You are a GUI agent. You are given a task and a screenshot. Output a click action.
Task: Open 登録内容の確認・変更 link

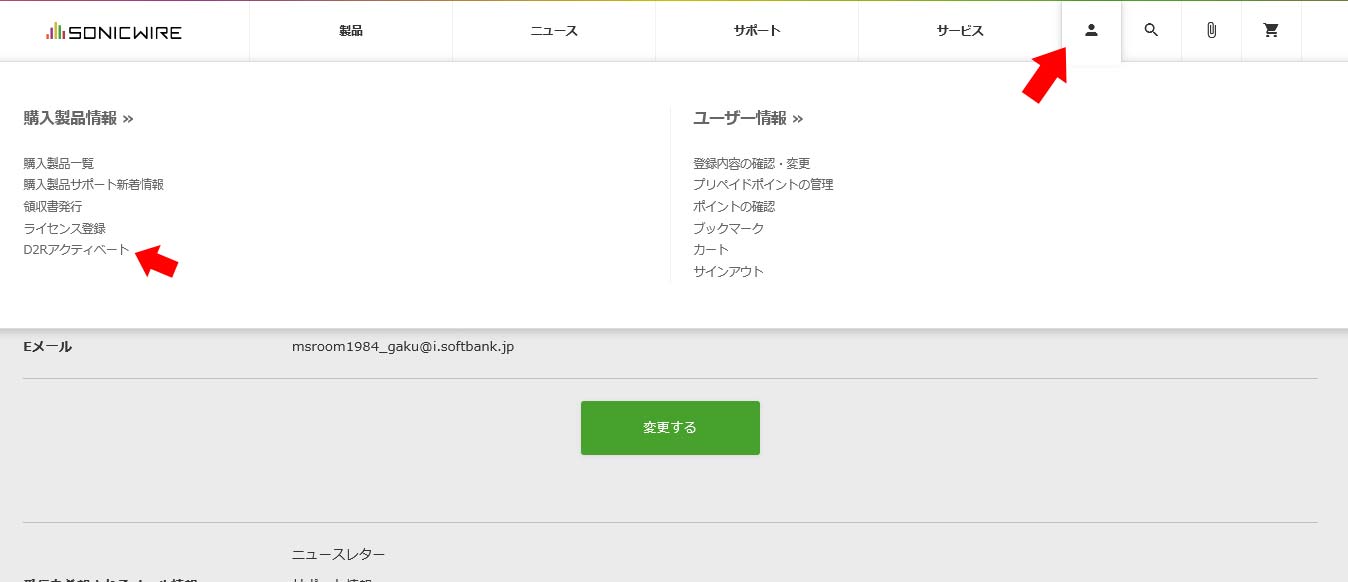(x=751, y=163)
